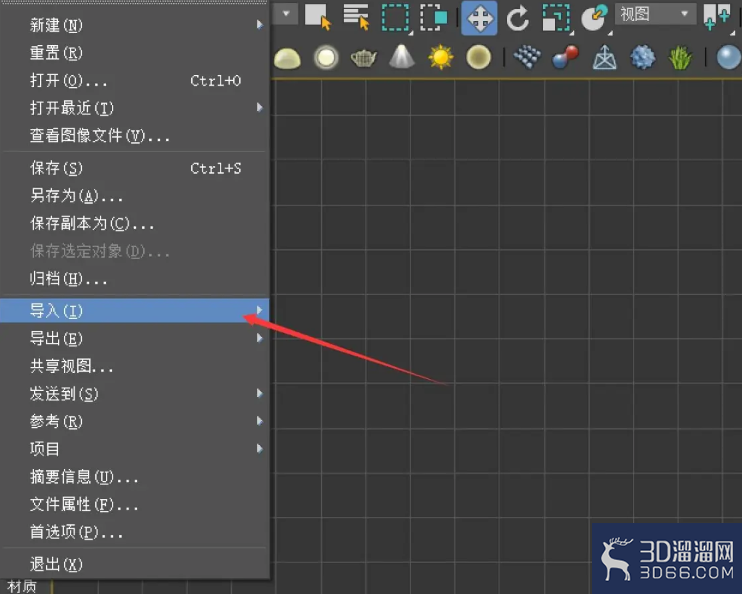Click the green grass fur icon

(x=680, y=58)
